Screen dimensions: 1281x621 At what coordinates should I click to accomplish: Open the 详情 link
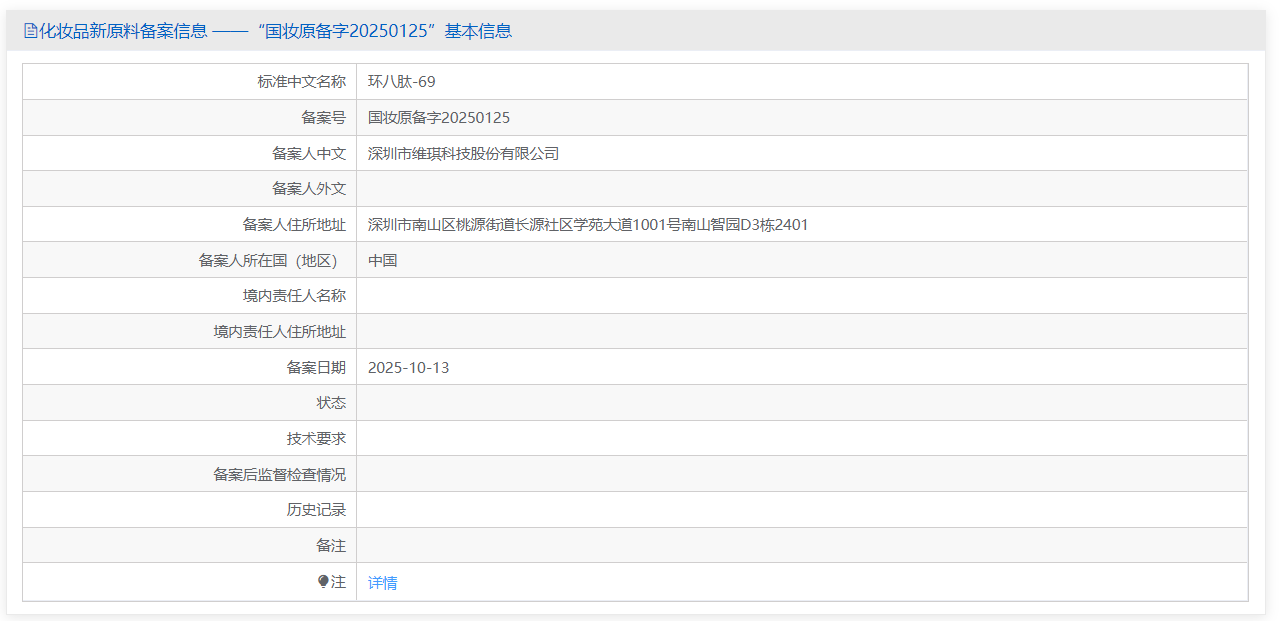click(x=384, y=581)
